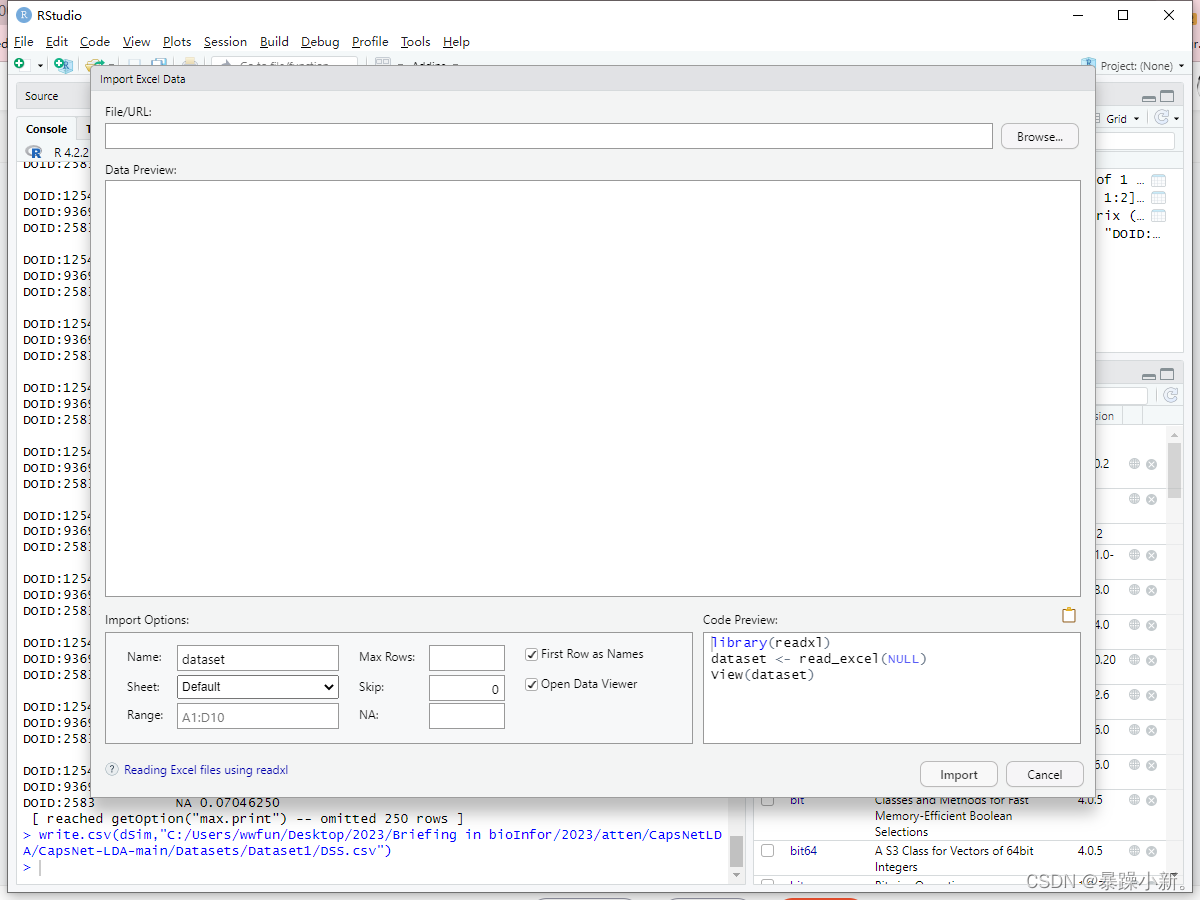This screenshot has height=900, width=1200.
Task: Open data viewer grid icon, second environment row
Action: [1158, 198]
